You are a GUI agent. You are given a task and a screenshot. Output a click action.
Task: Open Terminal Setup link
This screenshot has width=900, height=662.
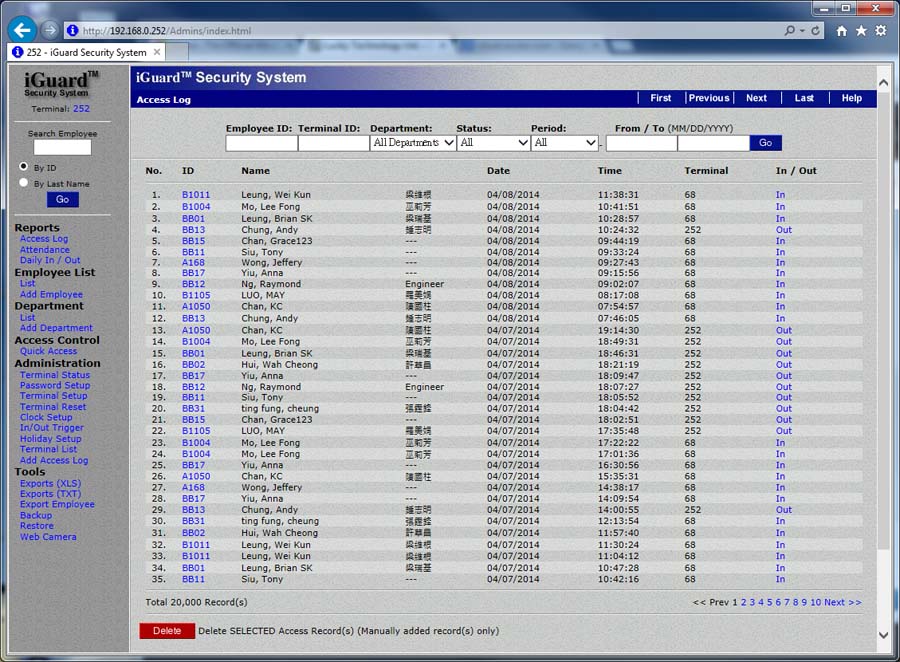[x=53, y=396]
